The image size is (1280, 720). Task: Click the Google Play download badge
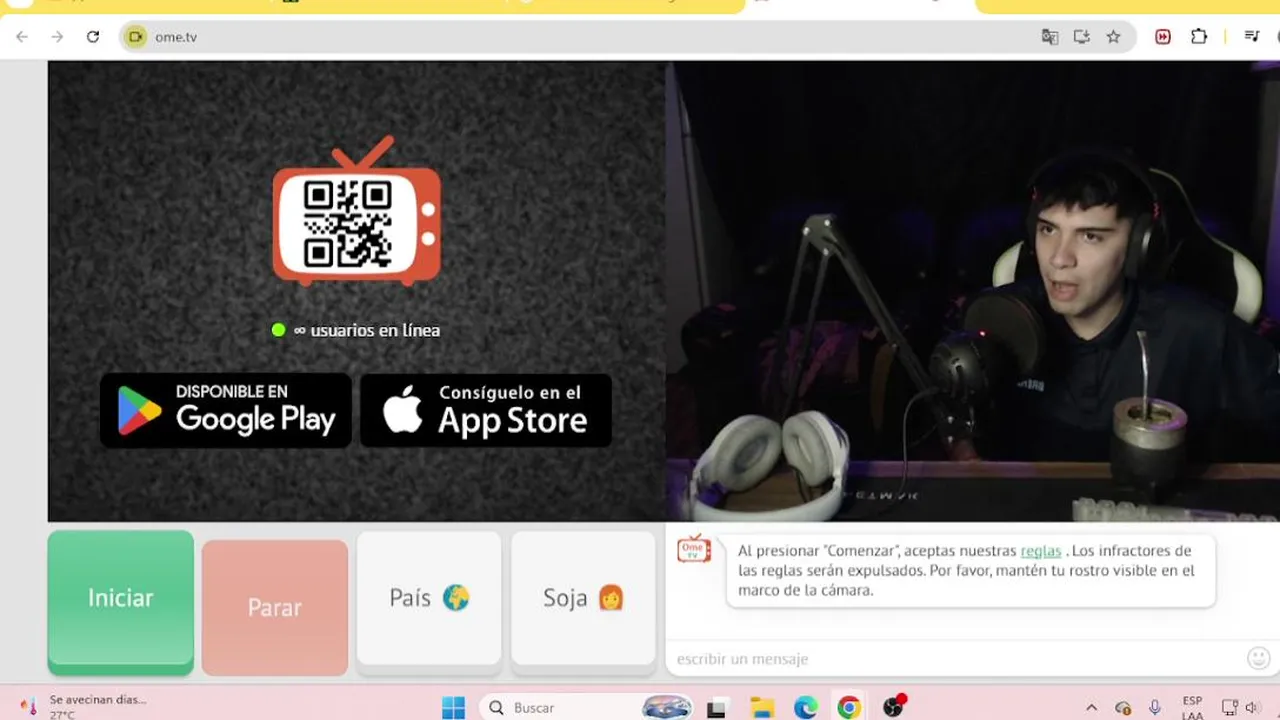(226, 411)
